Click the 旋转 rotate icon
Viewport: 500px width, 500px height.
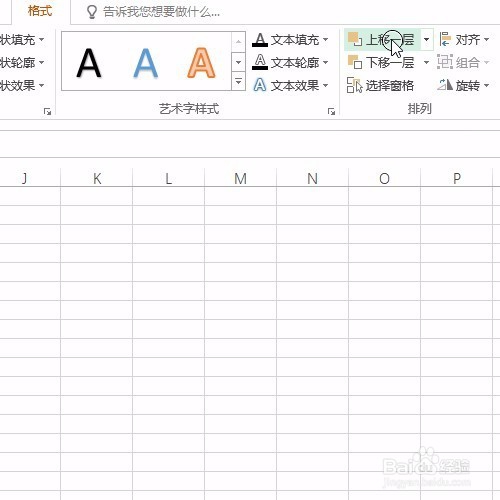[x=445, y=85]
